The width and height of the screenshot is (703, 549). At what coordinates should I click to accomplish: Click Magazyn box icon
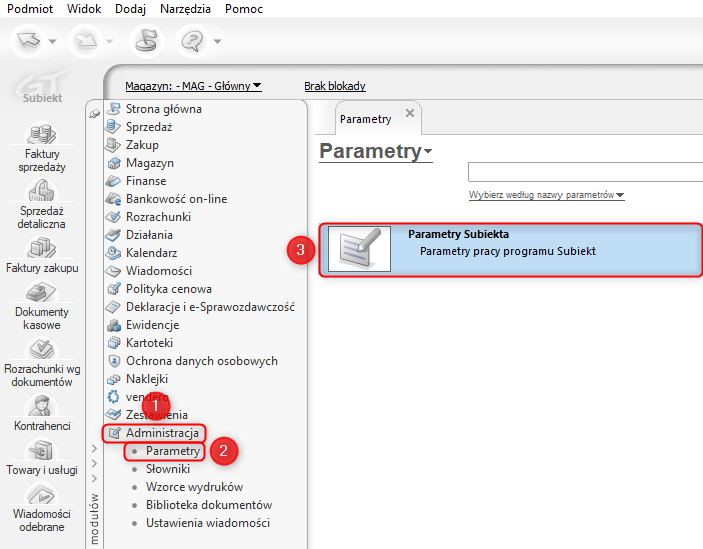[114, 163]
